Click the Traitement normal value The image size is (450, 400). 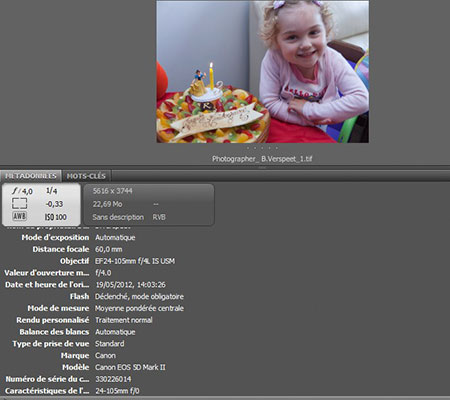124,320
